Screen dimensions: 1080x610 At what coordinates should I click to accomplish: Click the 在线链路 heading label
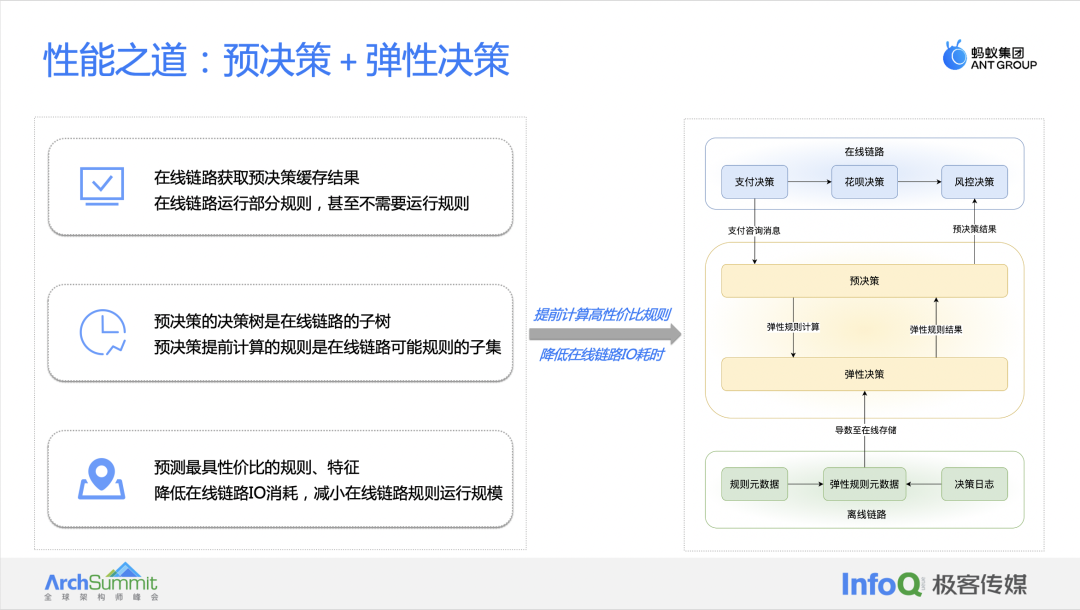(x=864, y=151)
